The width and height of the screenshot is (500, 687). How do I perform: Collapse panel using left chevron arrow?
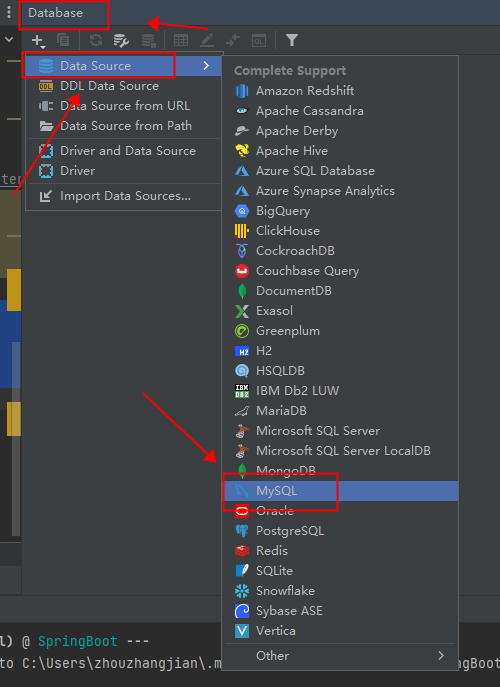(x=9, y=39)
